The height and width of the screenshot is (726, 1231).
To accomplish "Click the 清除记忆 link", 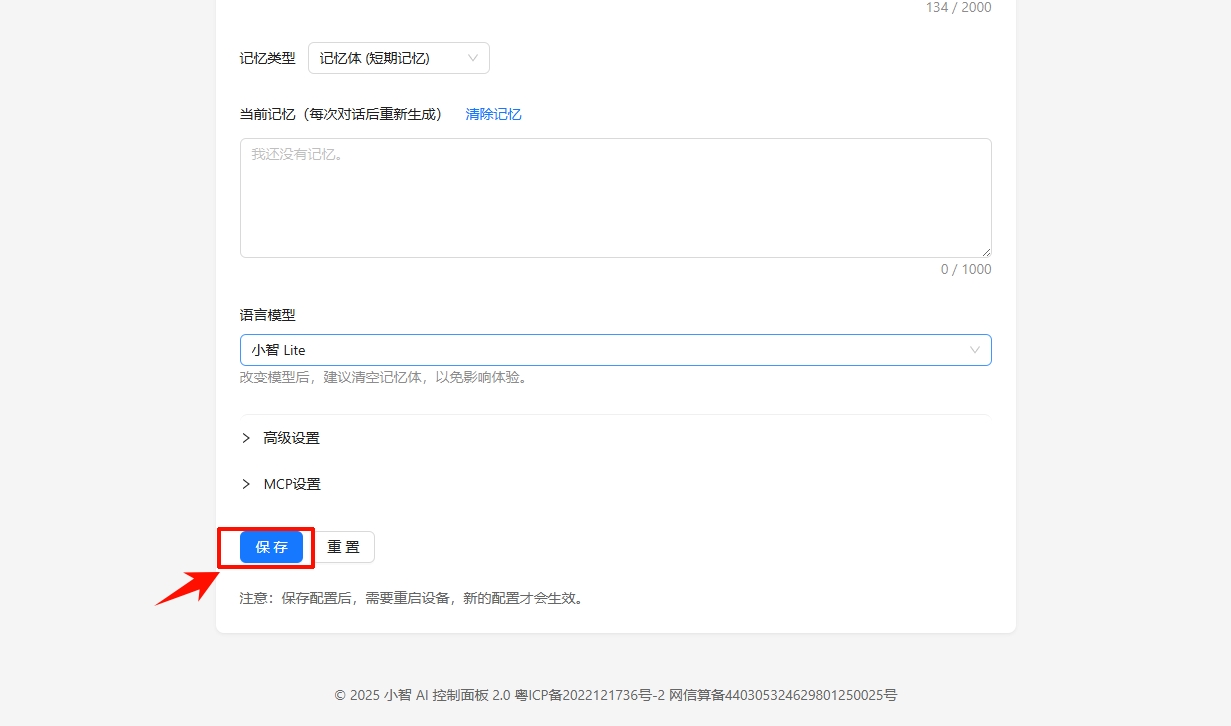I will pos(493,114).
